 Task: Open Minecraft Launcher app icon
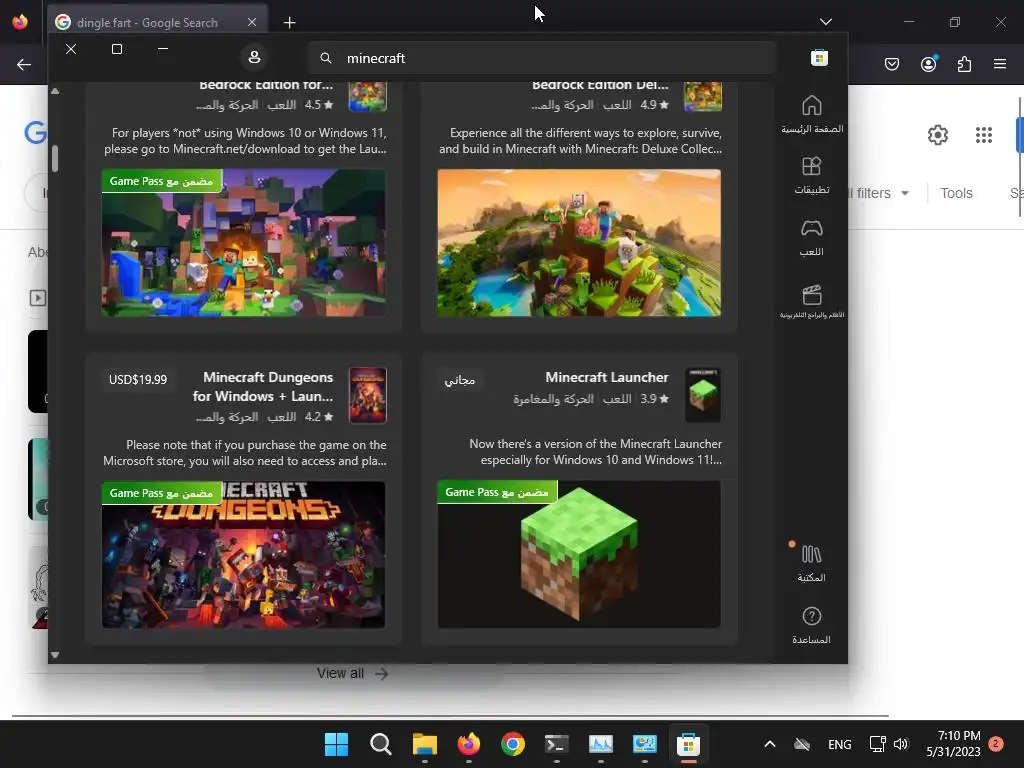(703, 395)
